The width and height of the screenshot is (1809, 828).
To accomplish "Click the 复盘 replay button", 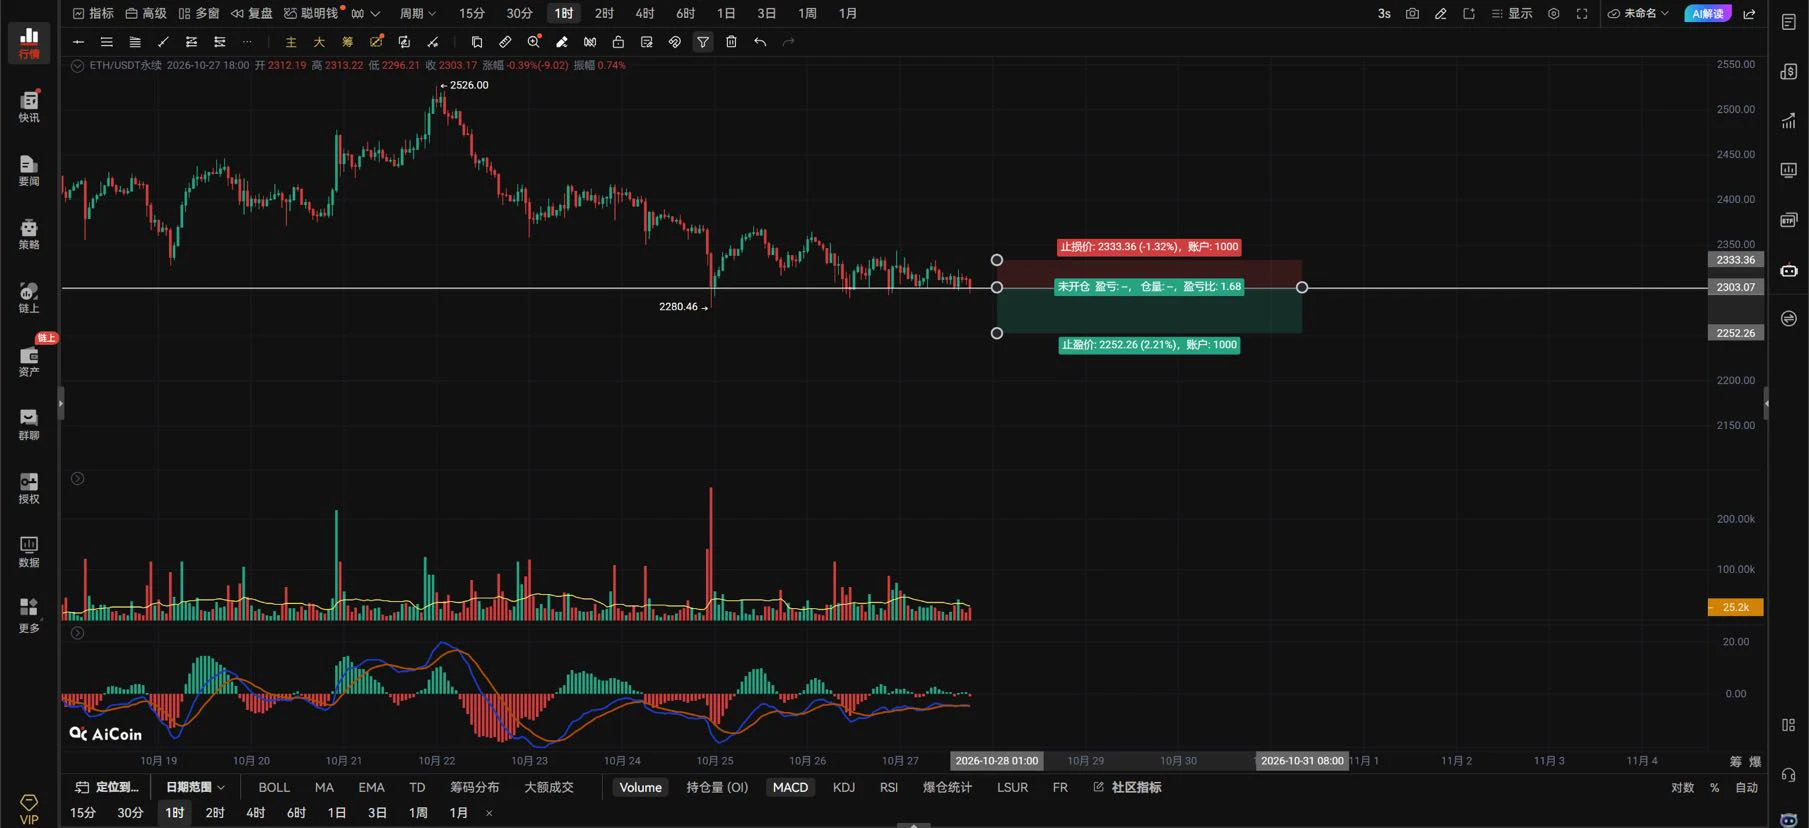I will point(252,14).
